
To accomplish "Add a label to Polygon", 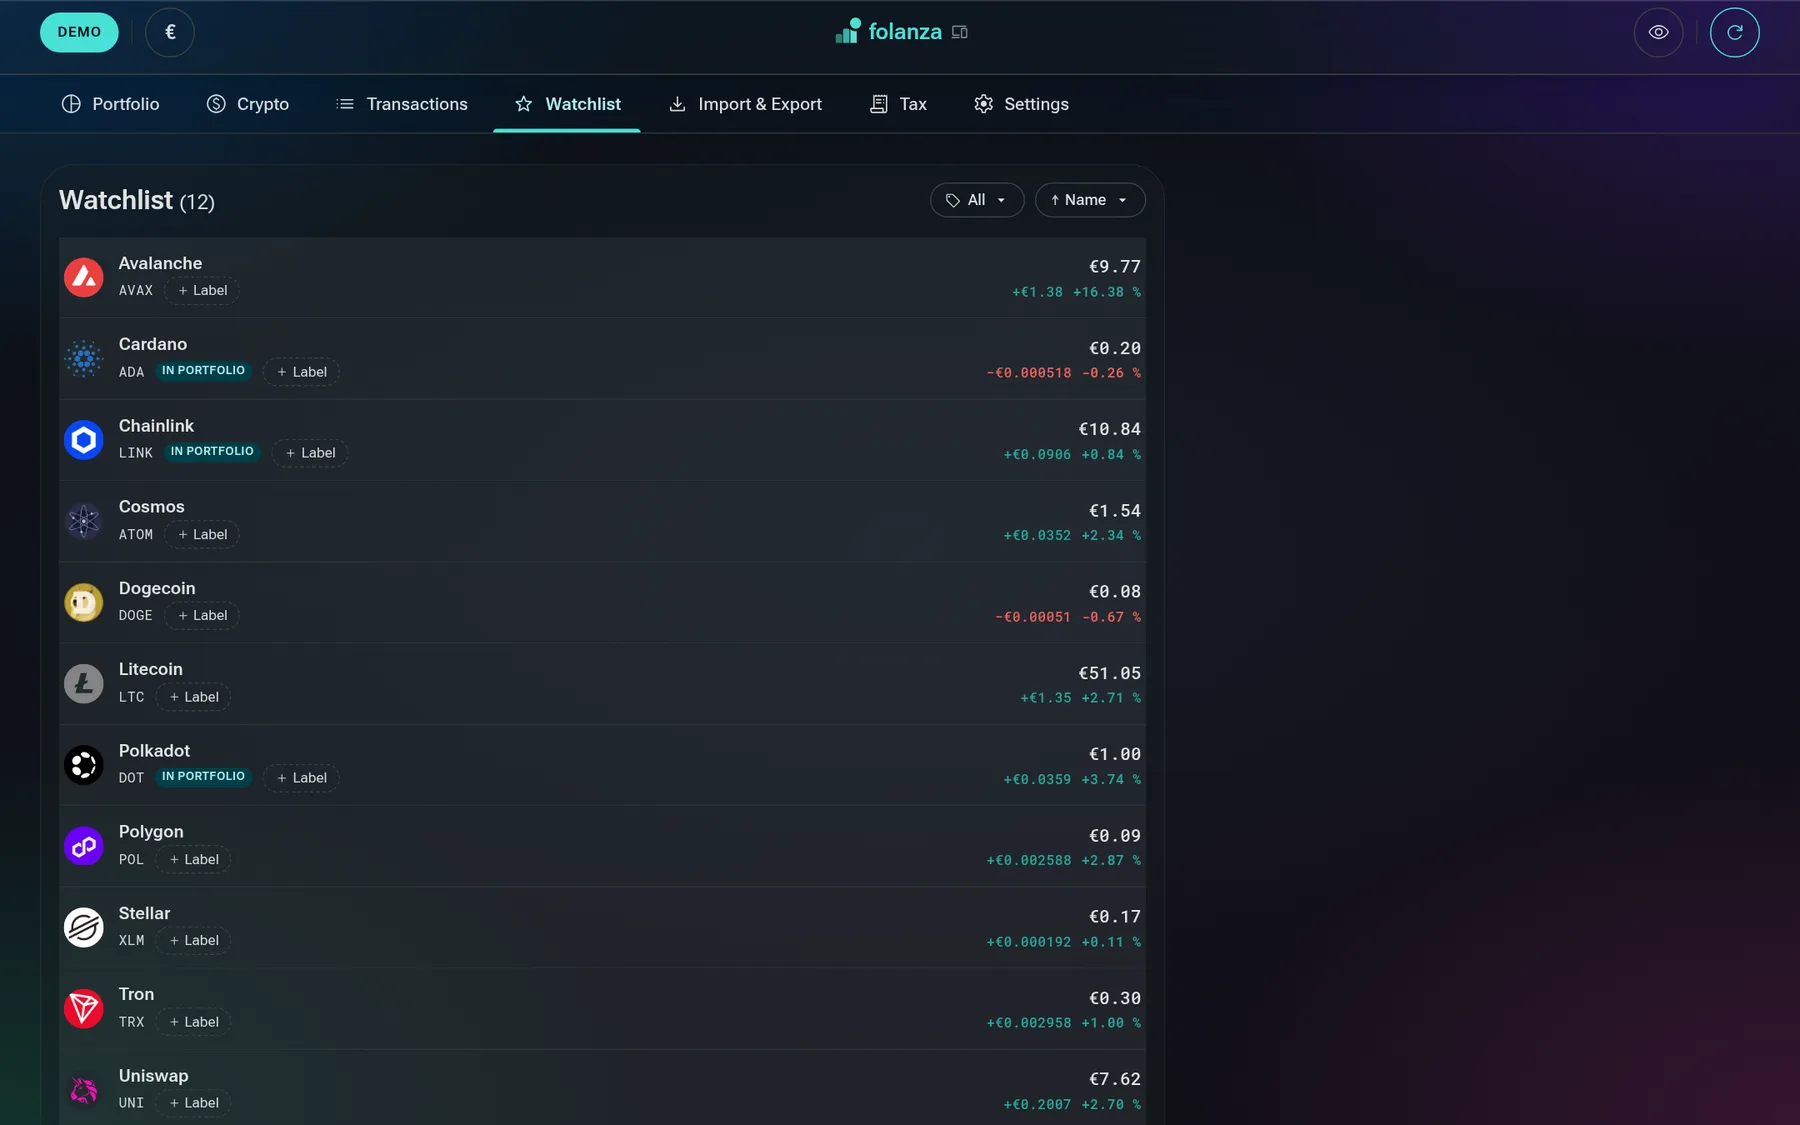I will tap(193, 860).
